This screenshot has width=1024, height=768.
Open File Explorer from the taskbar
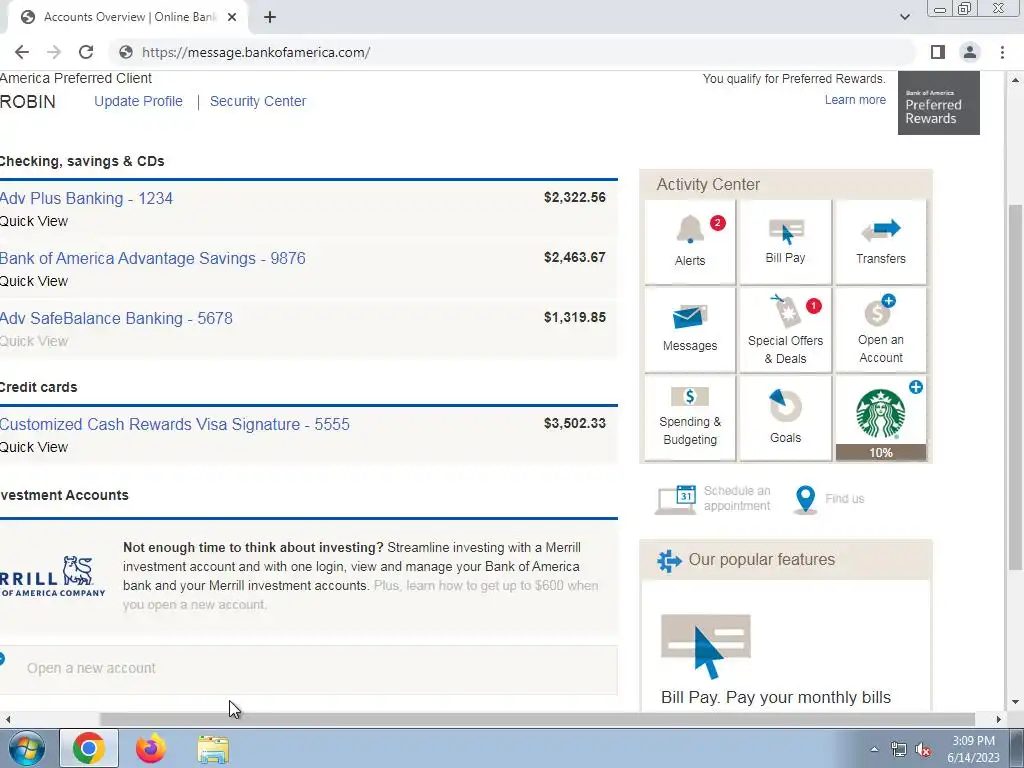click(x=213, y=749)
